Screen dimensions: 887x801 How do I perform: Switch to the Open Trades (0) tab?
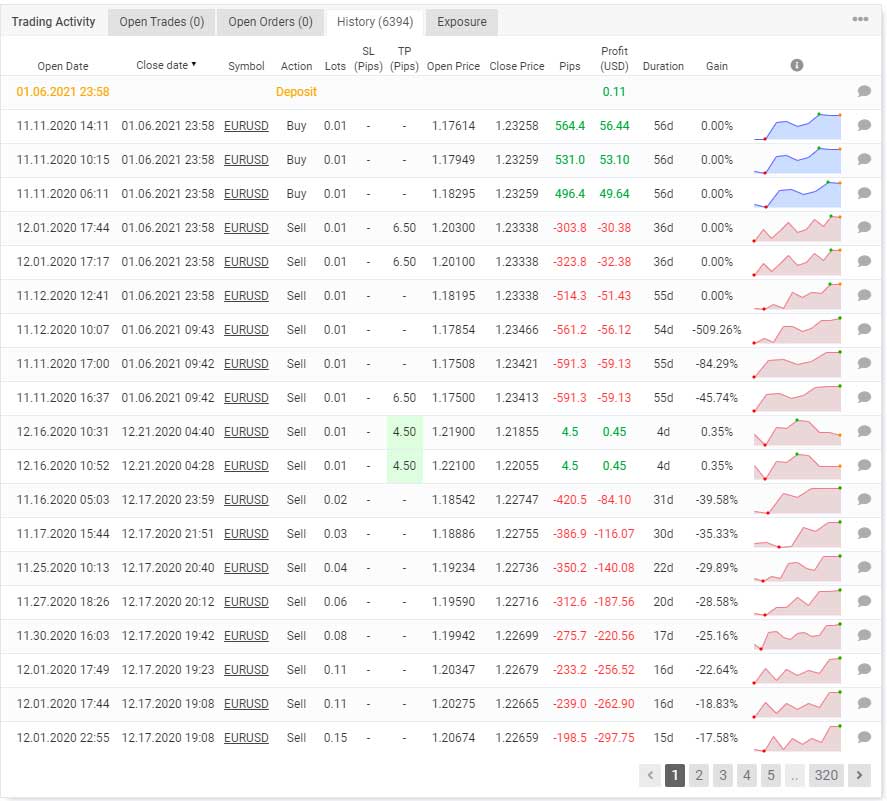(161, 21)
